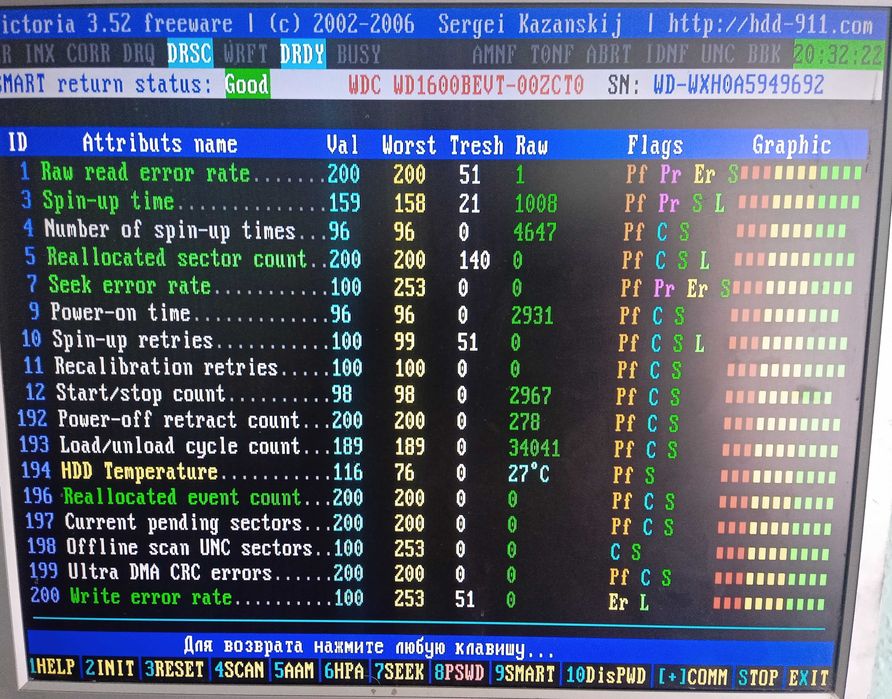This screenshot has width=892, height=699.
Task: Click the [+]COMM item
Action: [692, 676]
